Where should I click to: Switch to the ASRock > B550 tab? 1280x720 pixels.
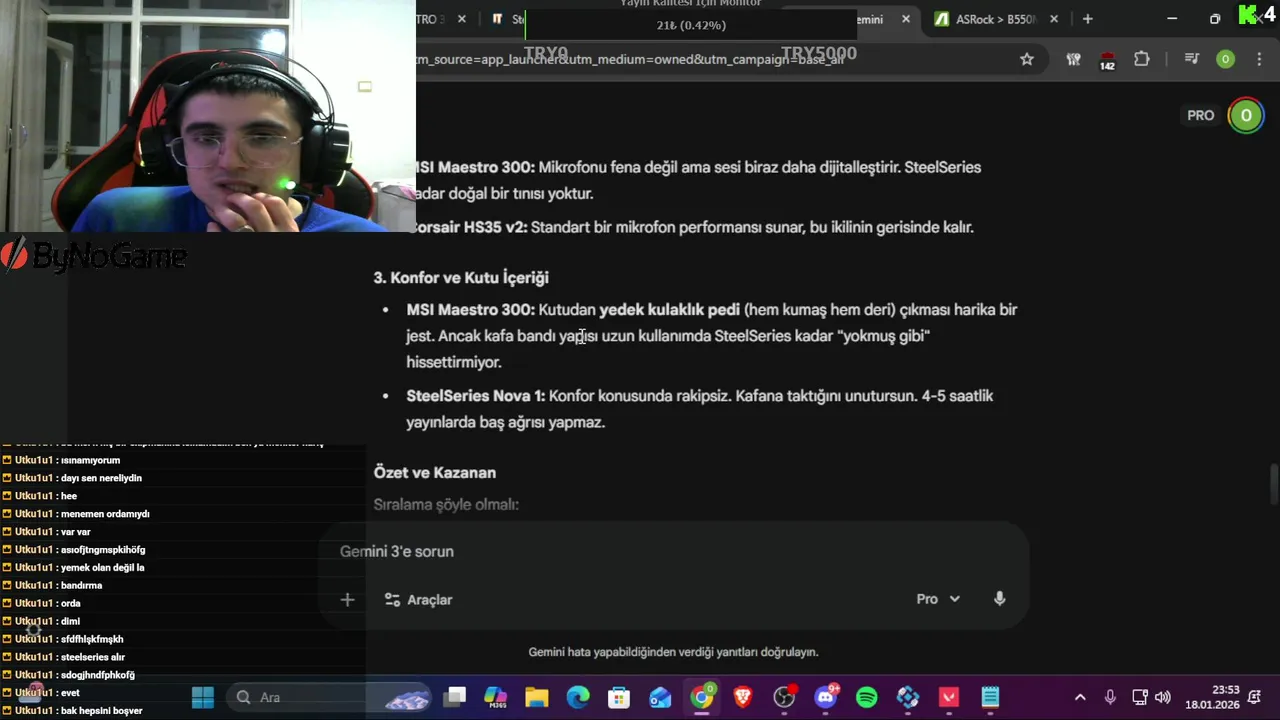pos(996,19)
